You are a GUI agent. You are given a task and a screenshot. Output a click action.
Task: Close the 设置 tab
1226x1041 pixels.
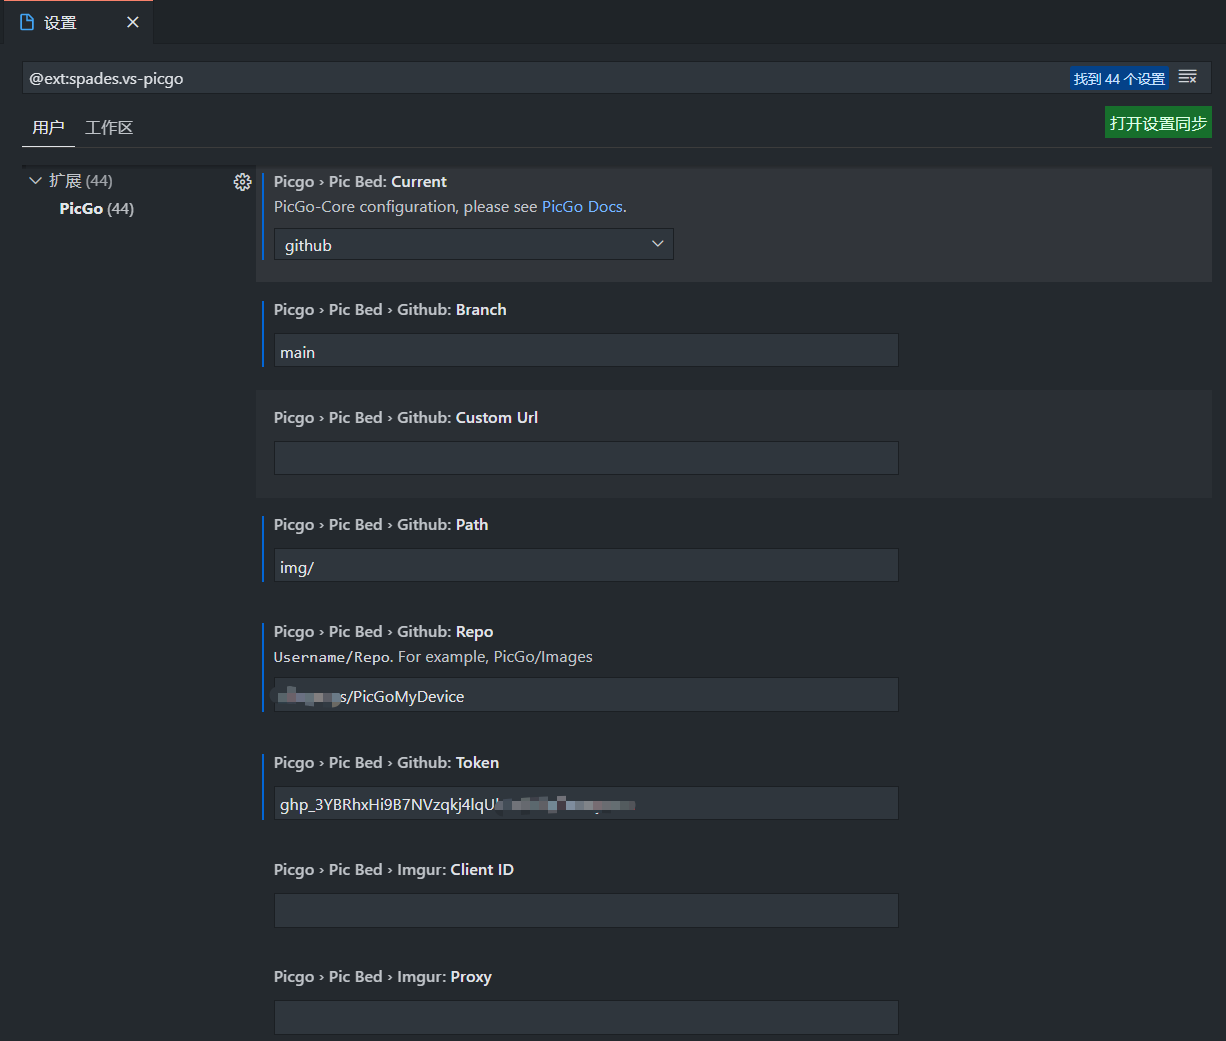(x=133, y=22)
